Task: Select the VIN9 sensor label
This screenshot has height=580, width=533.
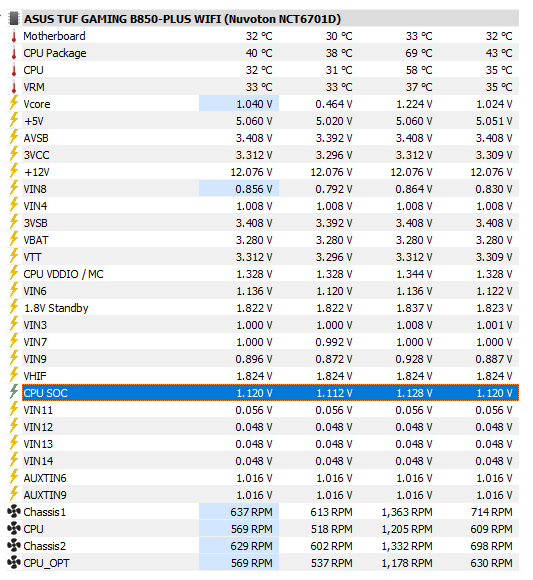Action: pos(35,359)
